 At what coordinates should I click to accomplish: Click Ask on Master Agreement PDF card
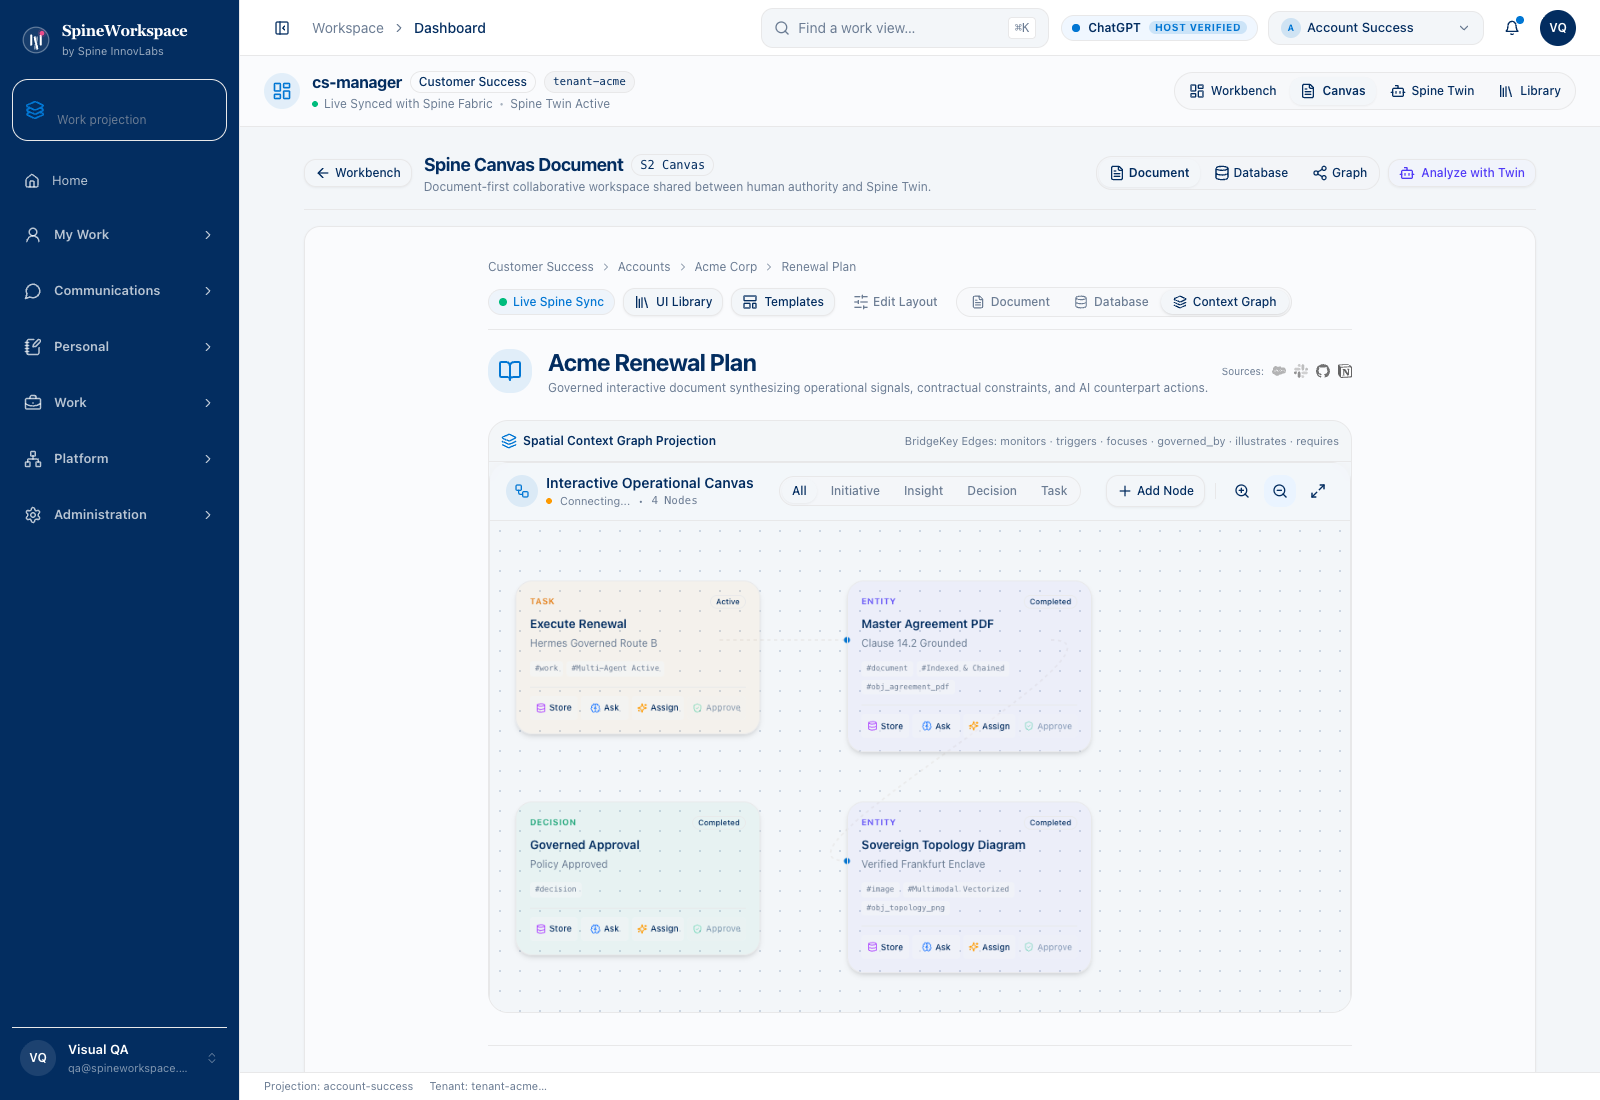(936, 727)
